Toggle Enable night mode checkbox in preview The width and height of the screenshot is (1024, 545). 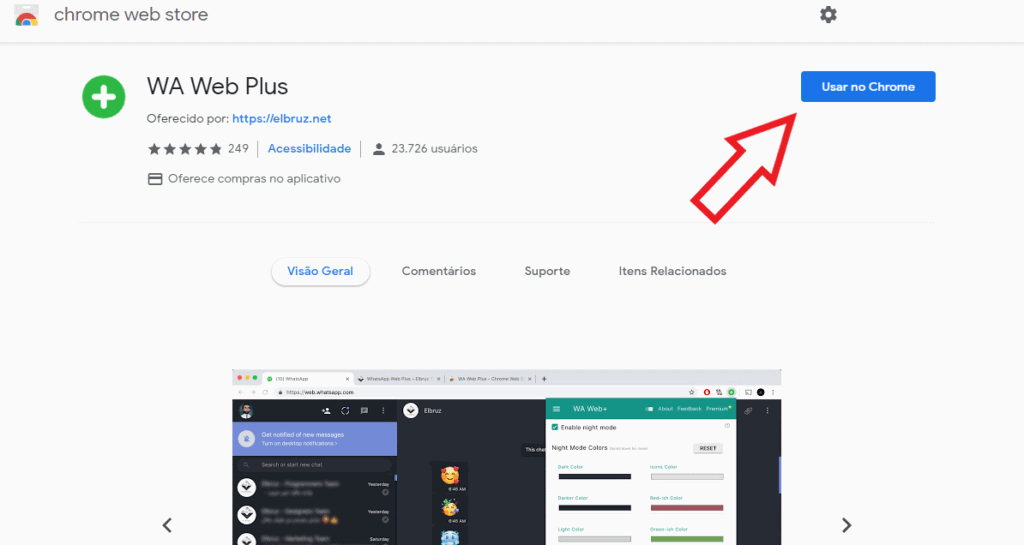(x=554, y=428)
